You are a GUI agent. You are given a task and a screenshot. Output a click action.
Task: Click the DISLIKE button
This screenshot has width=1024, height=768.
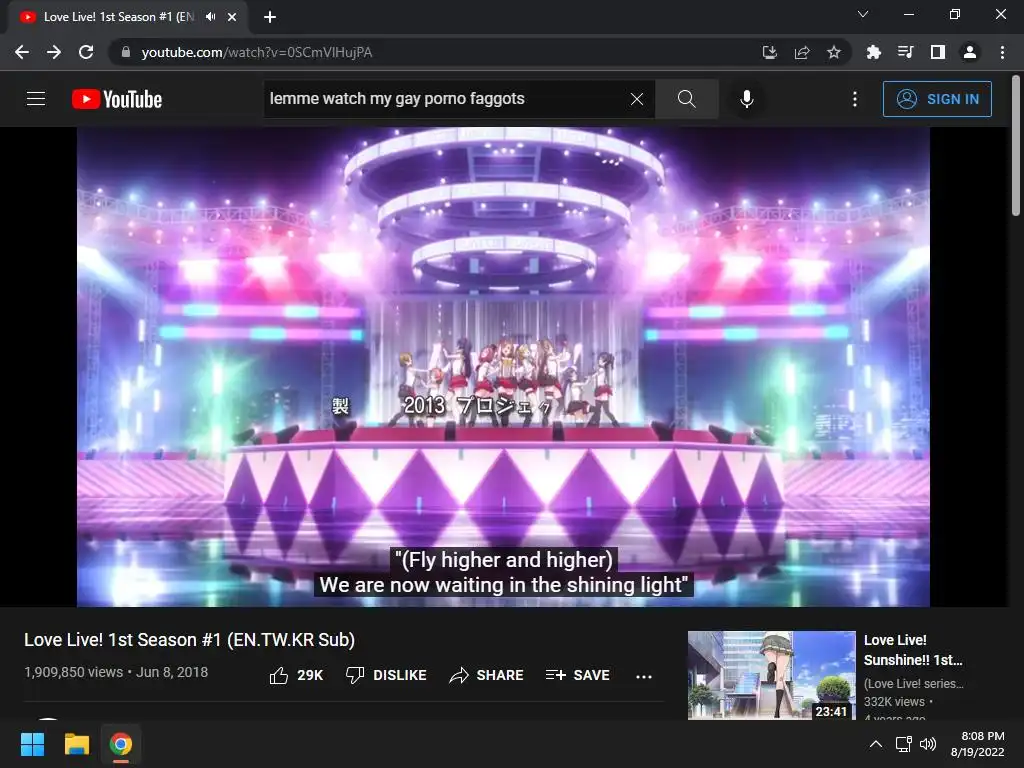click(x=386, y=675)
